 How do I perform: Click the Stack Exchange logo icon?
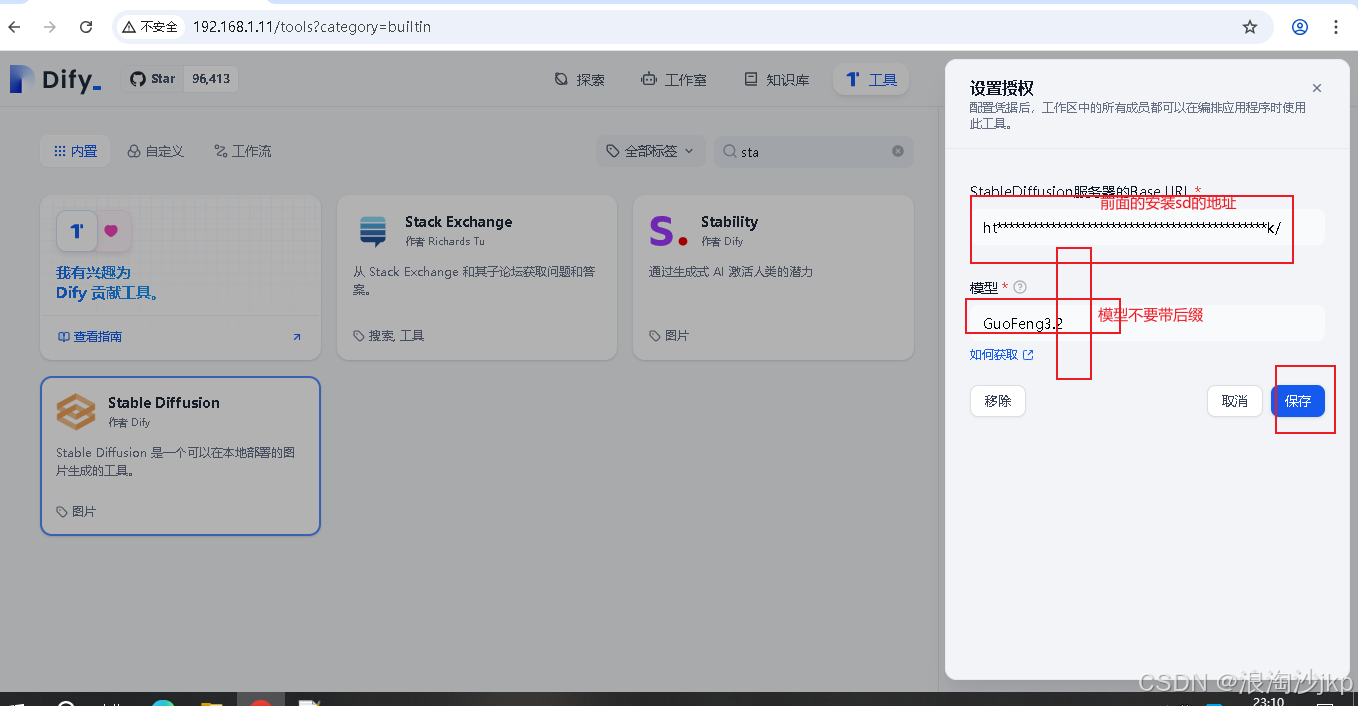pyautogui.click(x=373, y=231)
